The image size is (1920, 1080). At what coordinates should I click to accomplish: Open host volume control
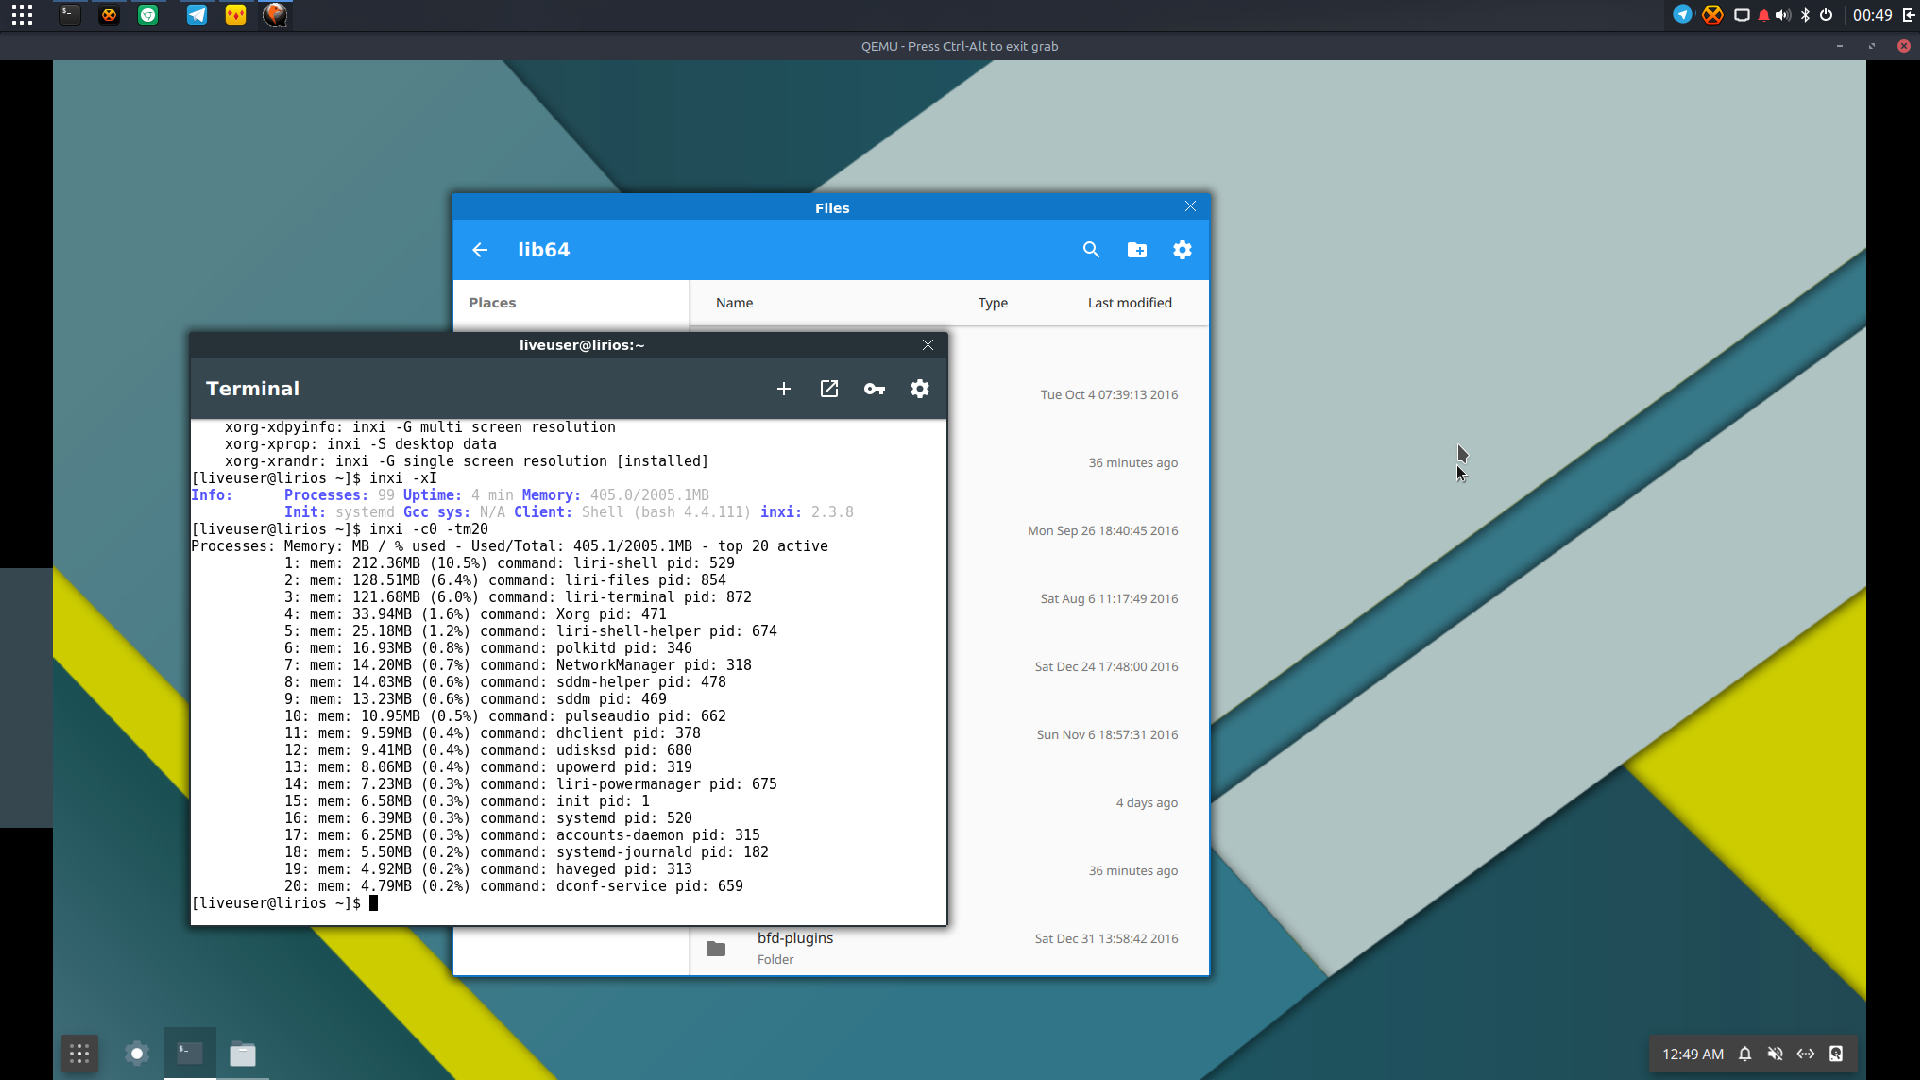(x=1783, y=15)
